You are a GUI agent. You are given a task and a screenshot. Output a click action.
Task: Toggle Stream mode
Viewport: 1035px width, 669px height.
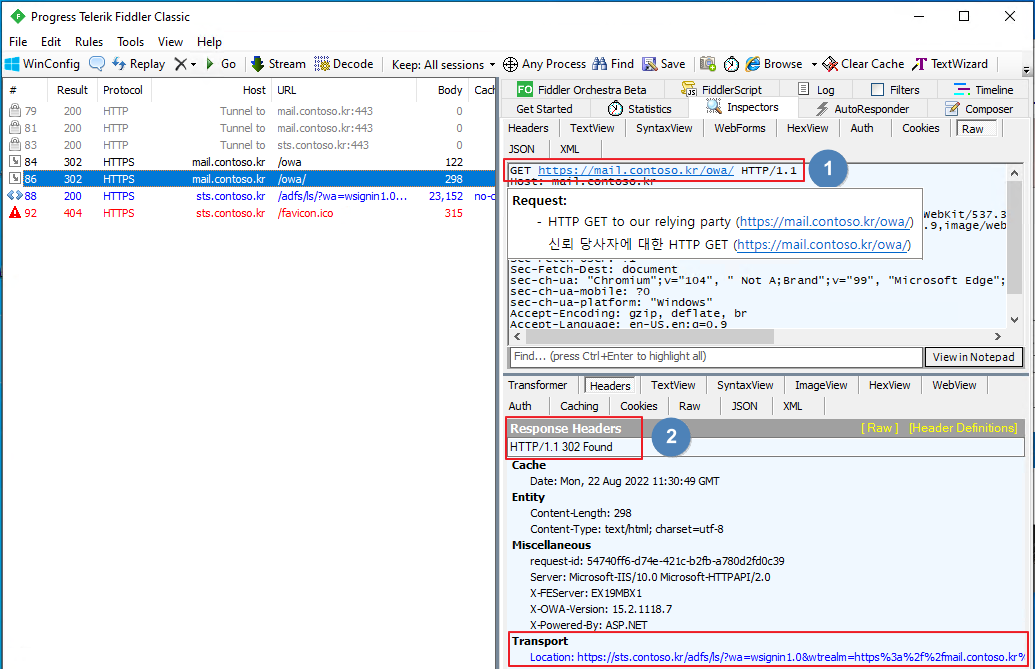pyautogui.click(x=278, y=64)
